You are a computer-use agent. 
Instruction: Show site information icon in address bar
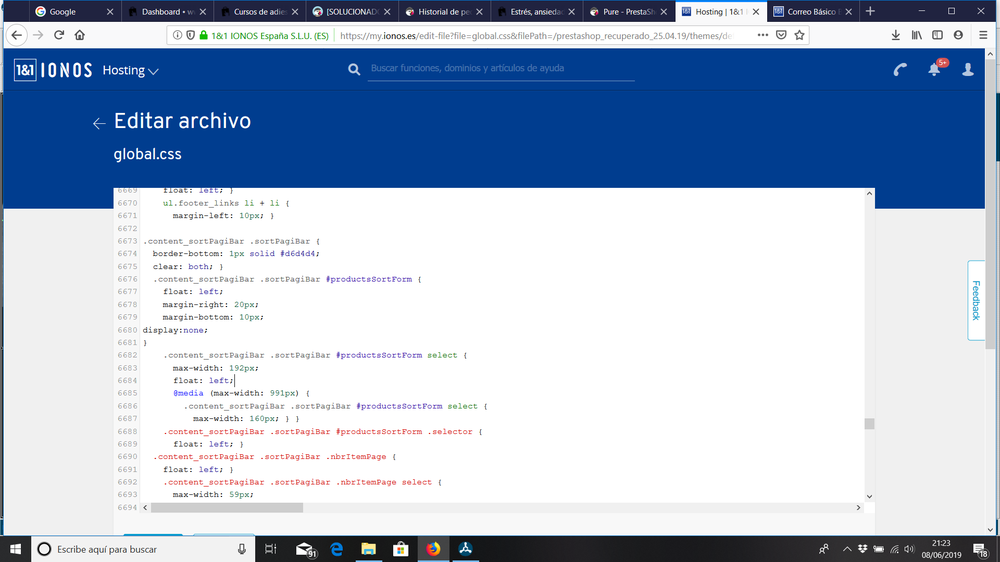177,35
